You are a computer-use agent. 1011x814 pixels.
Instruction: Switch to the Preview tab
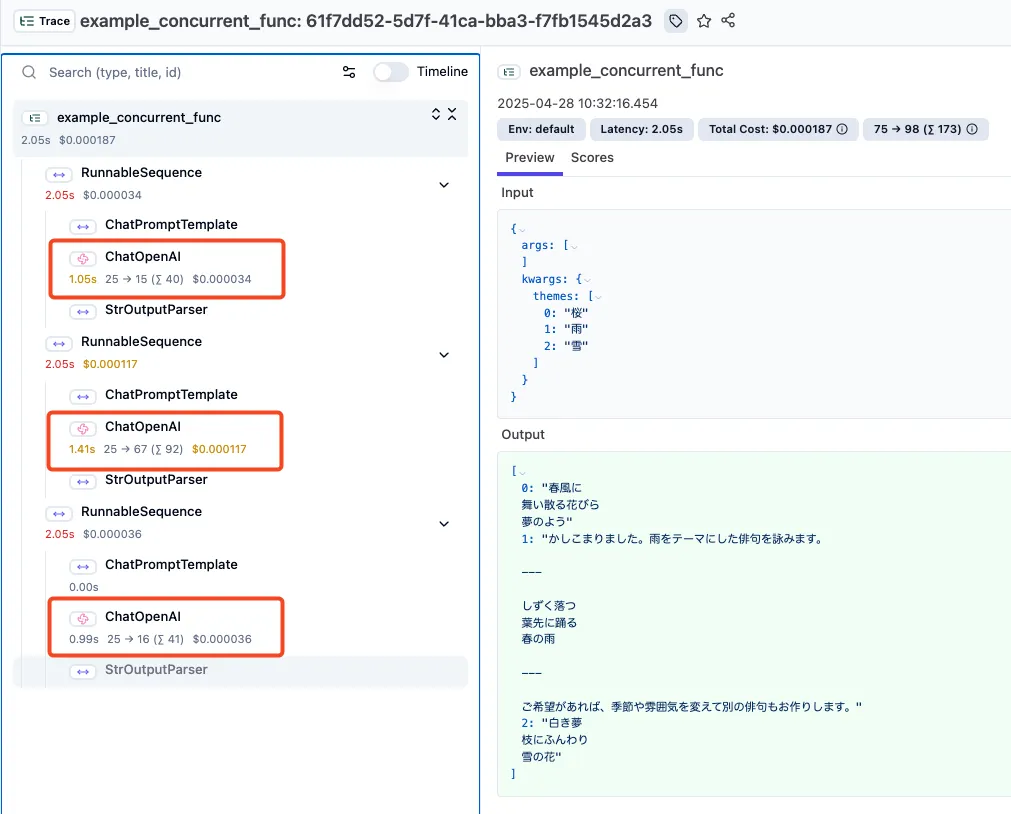coord(529,158)
